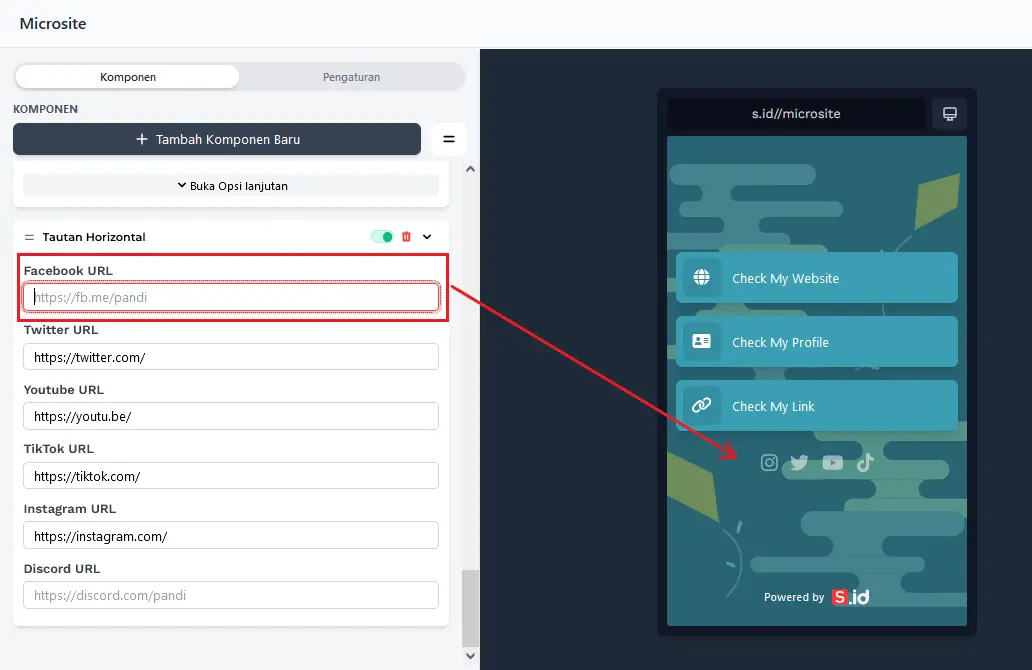Open the Check My Website link button
Viewport: 1032px width, 670px height.
[x=816, y=278]
